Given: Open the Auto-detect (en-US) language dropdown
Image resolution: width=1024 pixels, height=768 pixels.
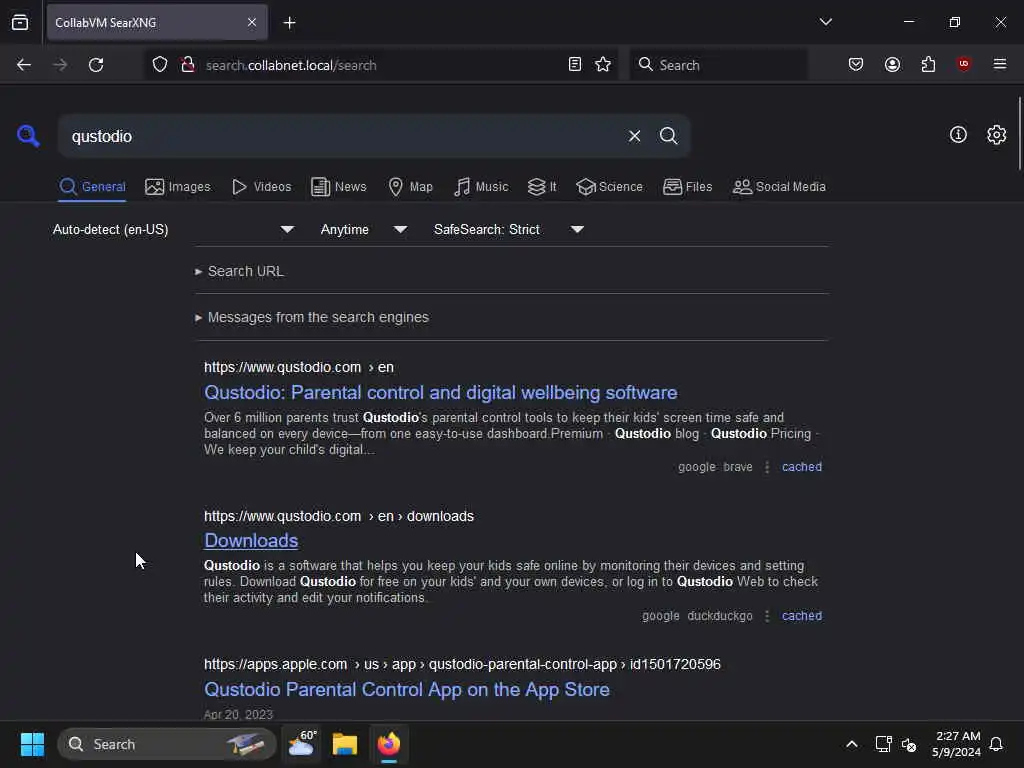Looking at the screenshot, I should point(173,229).
